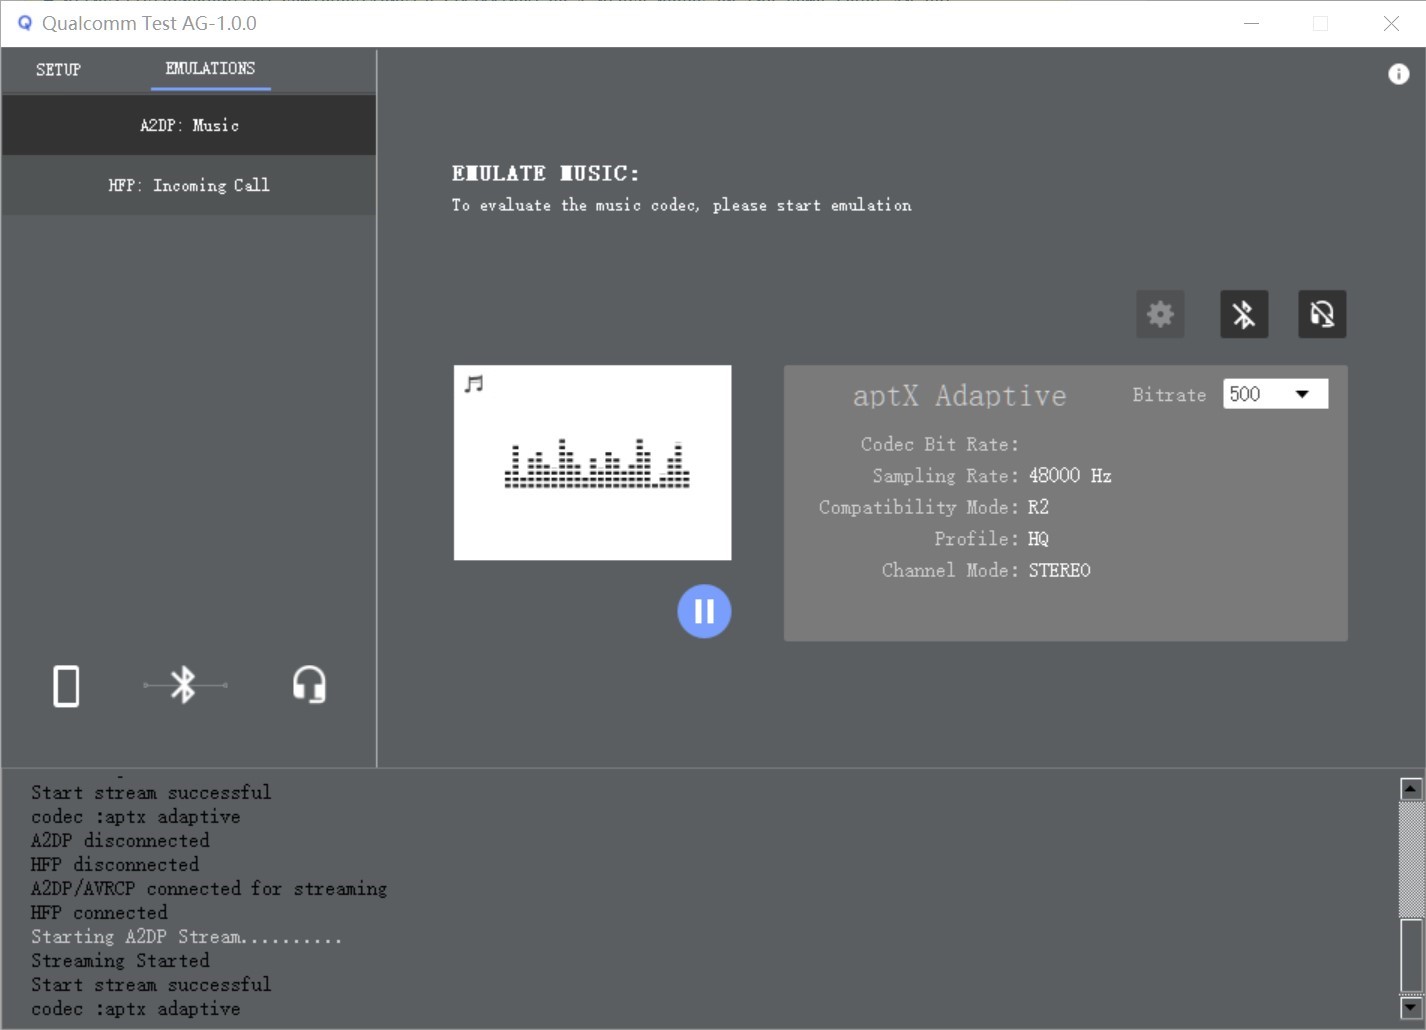Screen dimensions: 1426x1030
Task: Click the headphones device icon
Action: 309,685
